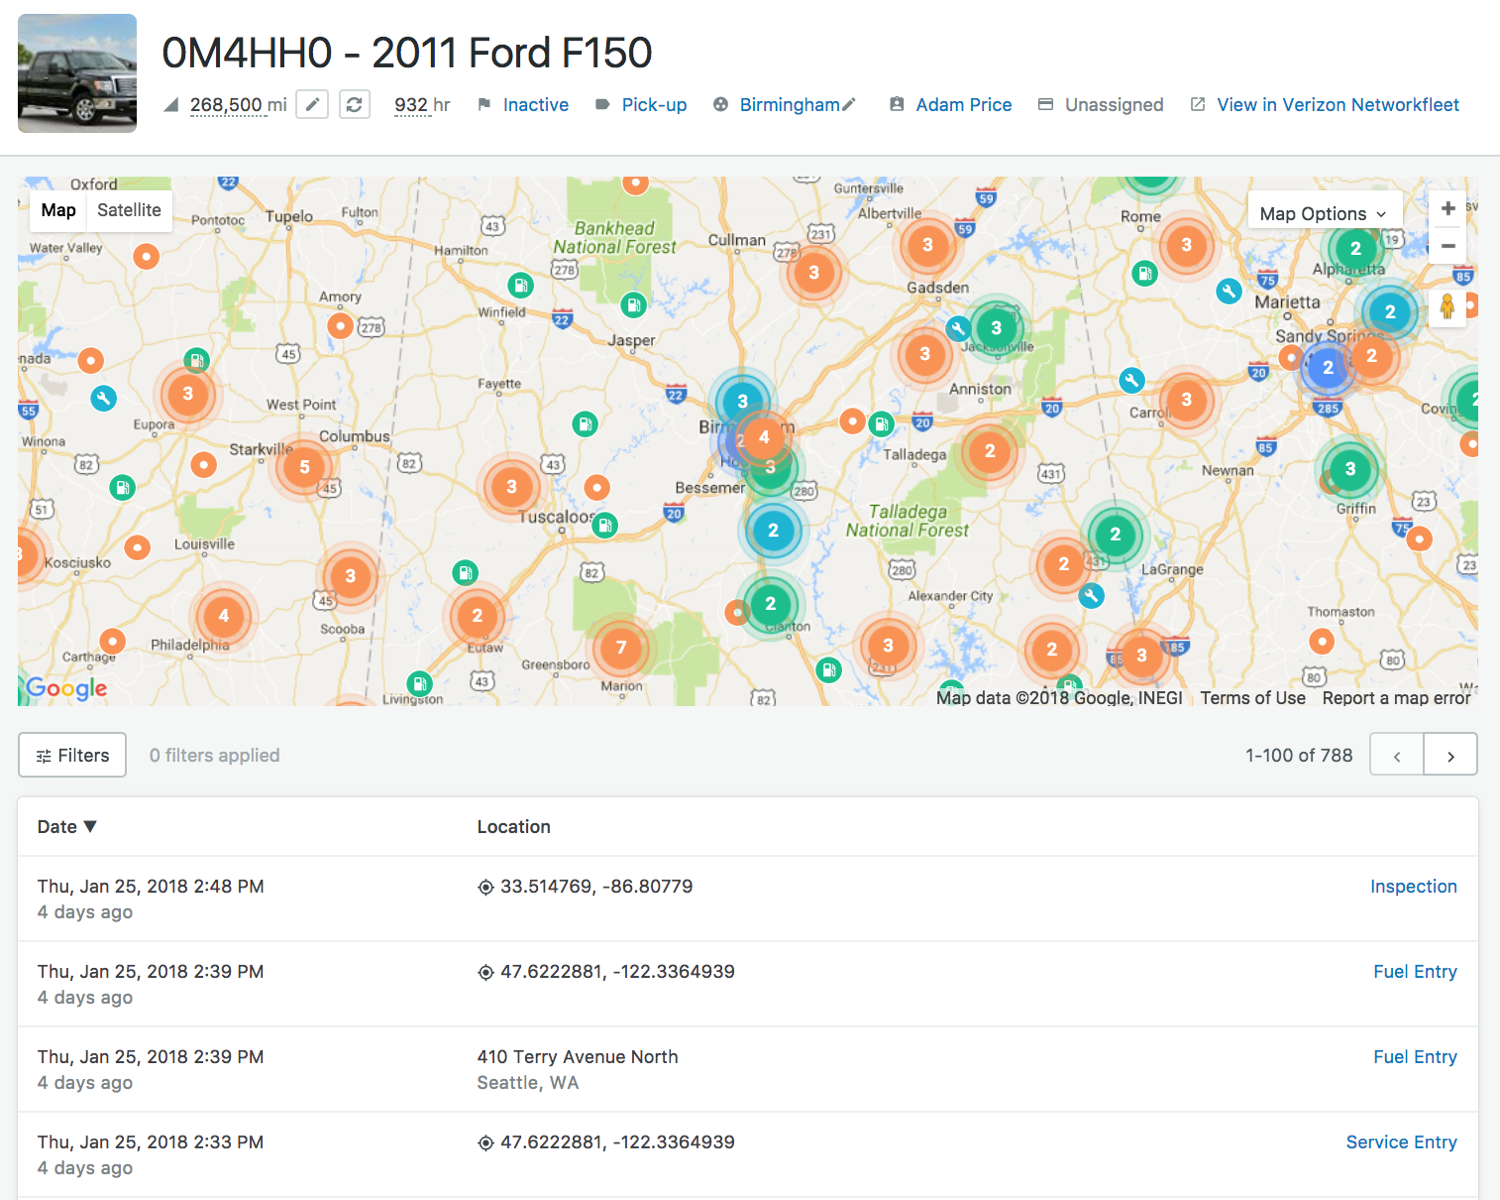Image resolution: width=1500 pixels, height=1200 pixels.
Task: Zoom in on the map
Action: point(1447,208)
